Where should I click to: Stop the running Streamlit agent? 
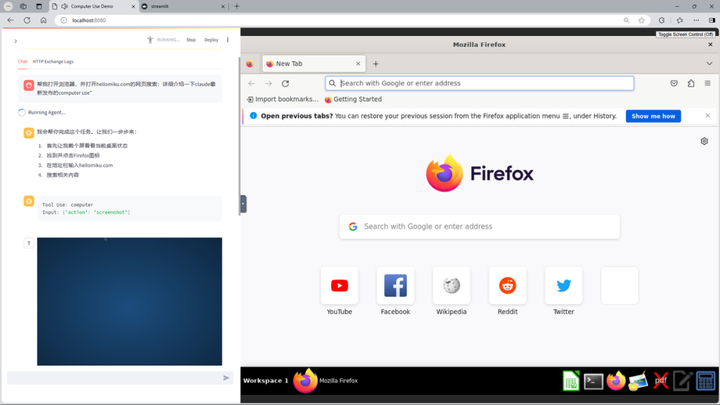191,40
